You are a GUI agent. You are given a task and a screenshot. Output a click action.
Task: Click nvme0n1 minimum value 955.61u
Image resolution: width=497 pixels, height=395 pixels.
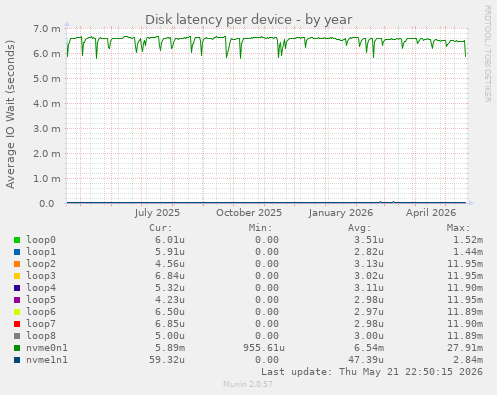click(x=264, y=348)
